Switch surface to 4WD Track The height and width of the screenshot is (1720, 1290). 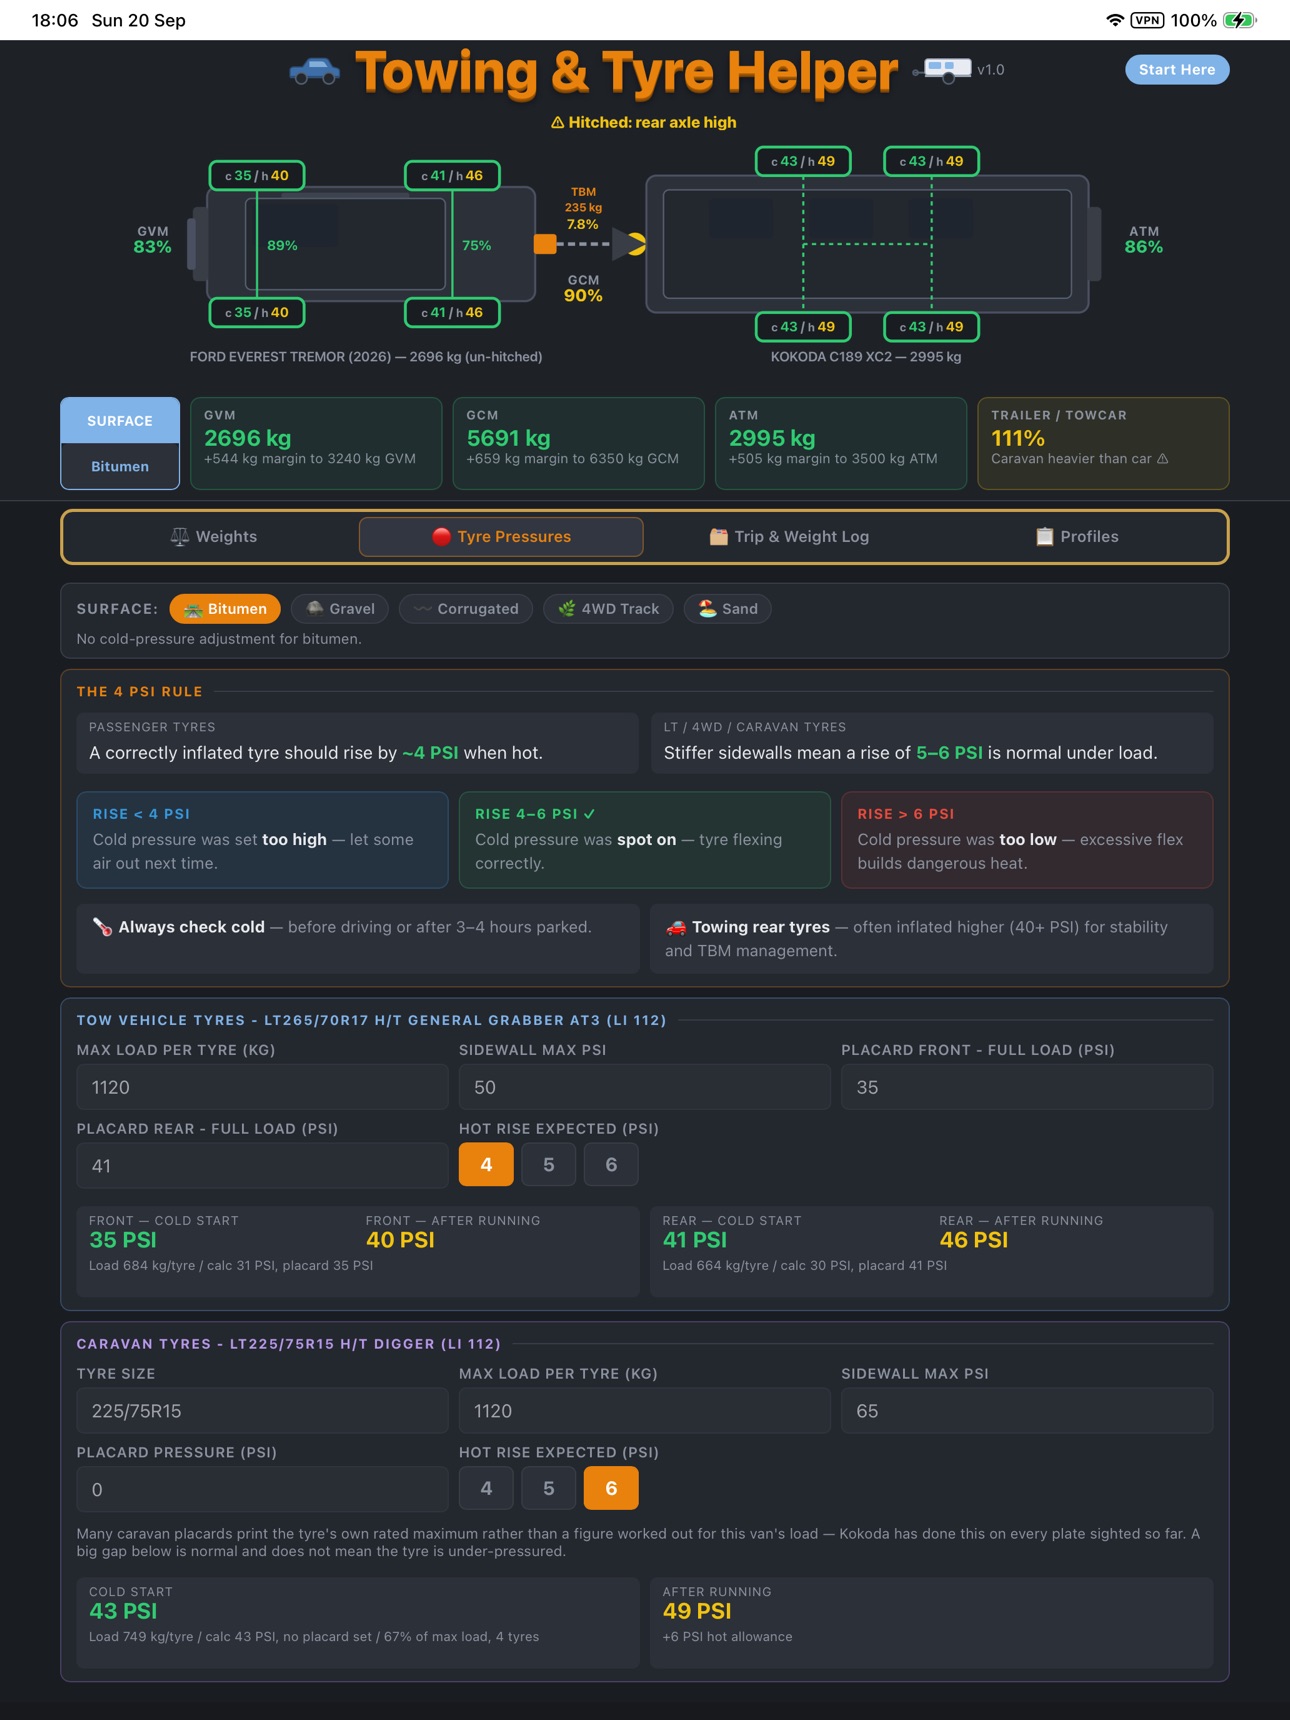click(x=608, y=609)
